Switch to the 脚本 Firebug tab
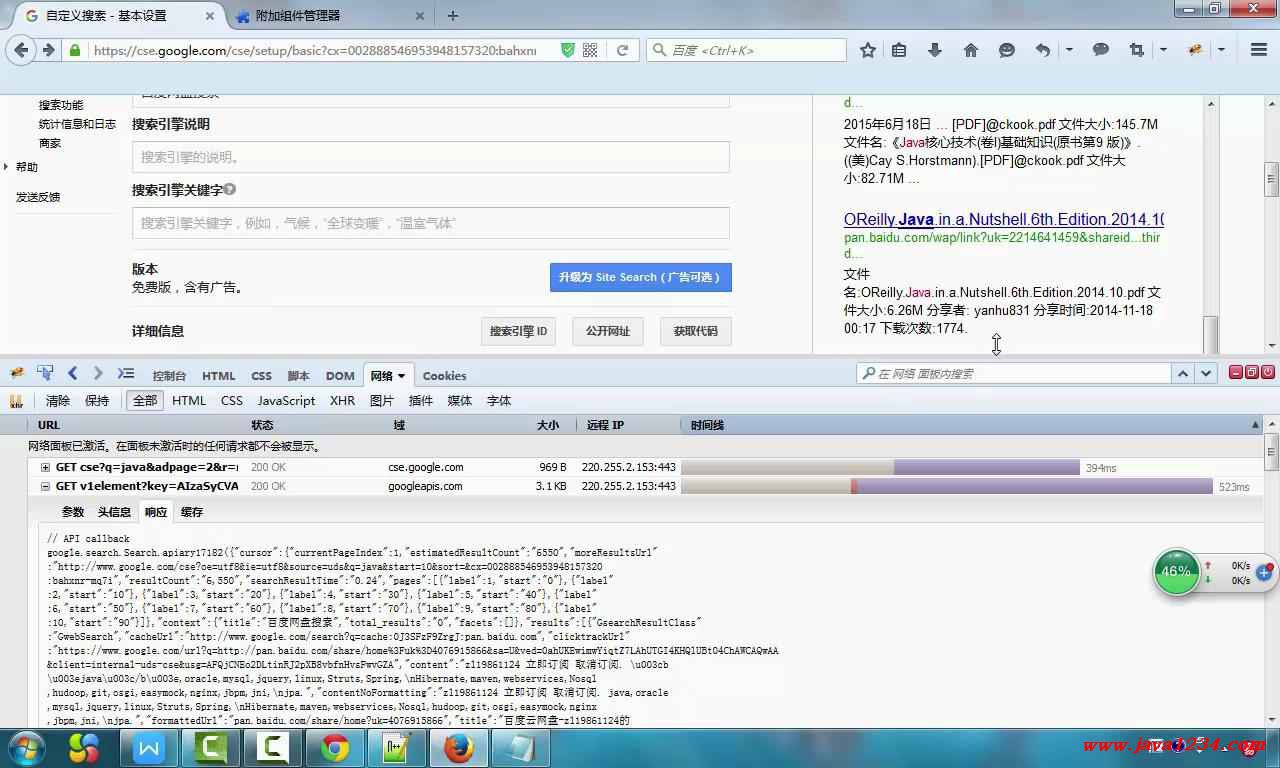 click(x=298, y=376)
